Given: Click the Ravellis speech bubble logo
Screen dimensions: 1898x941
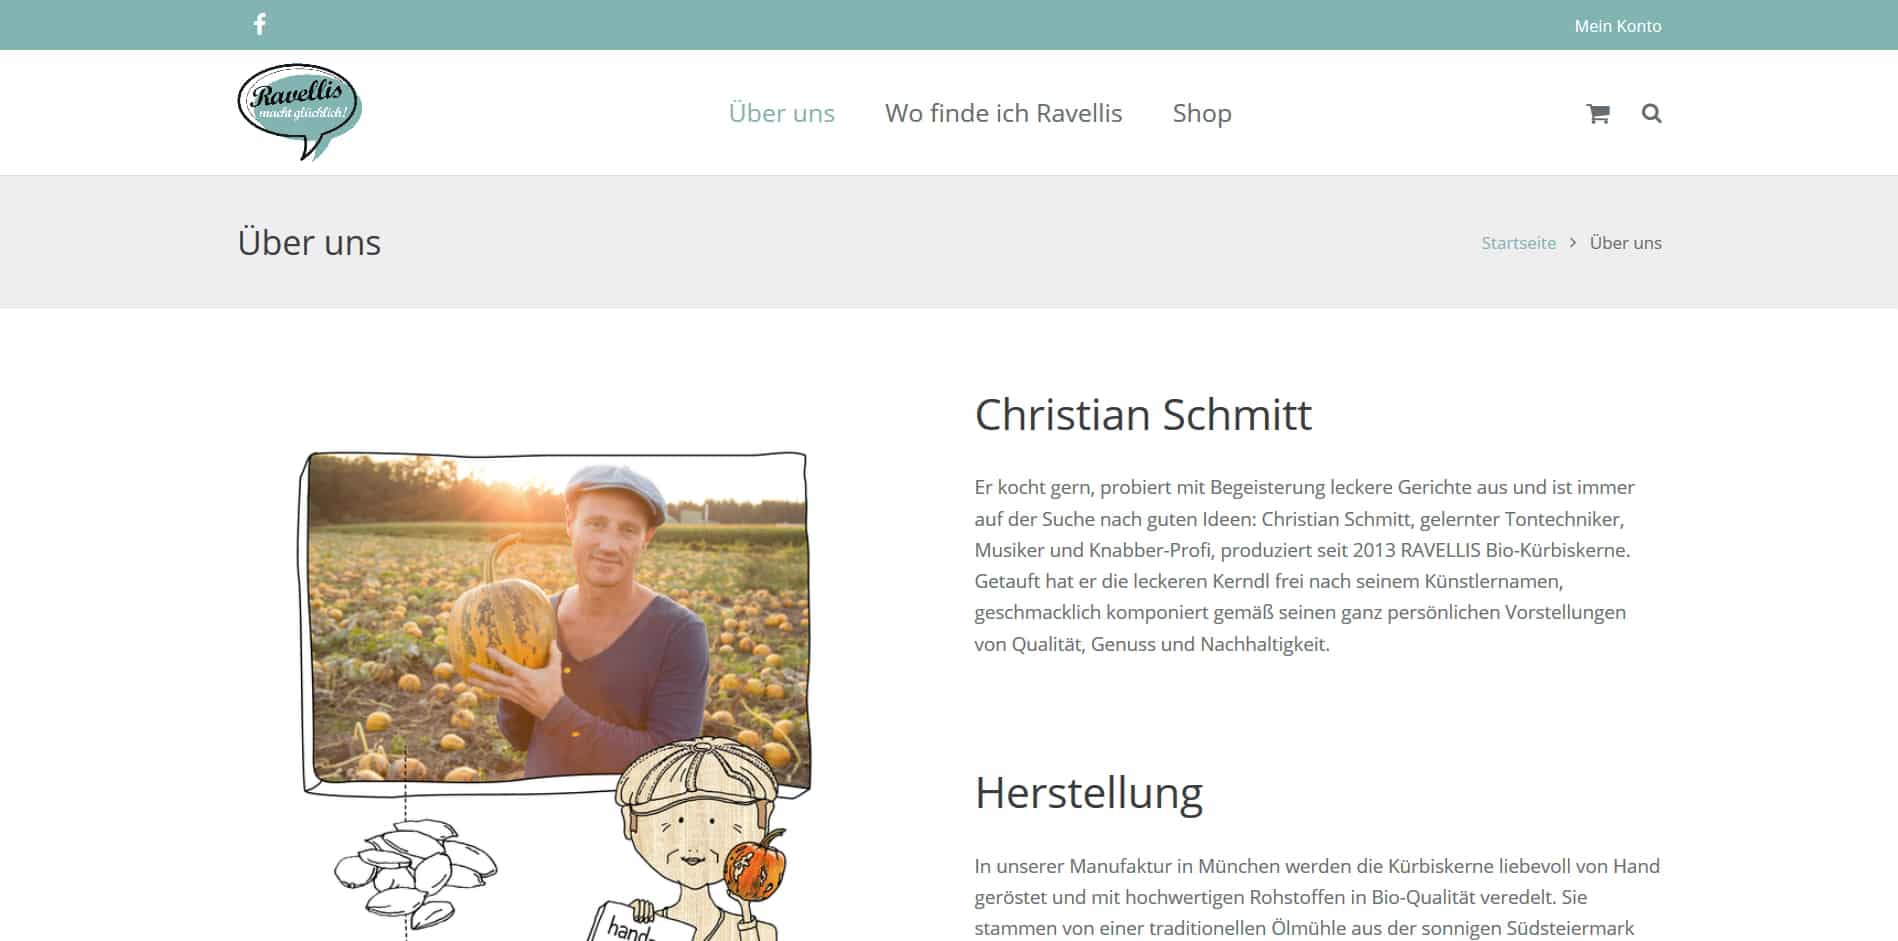Looking at the screenshot, I should pyautogui.click(x=299, y=112).
